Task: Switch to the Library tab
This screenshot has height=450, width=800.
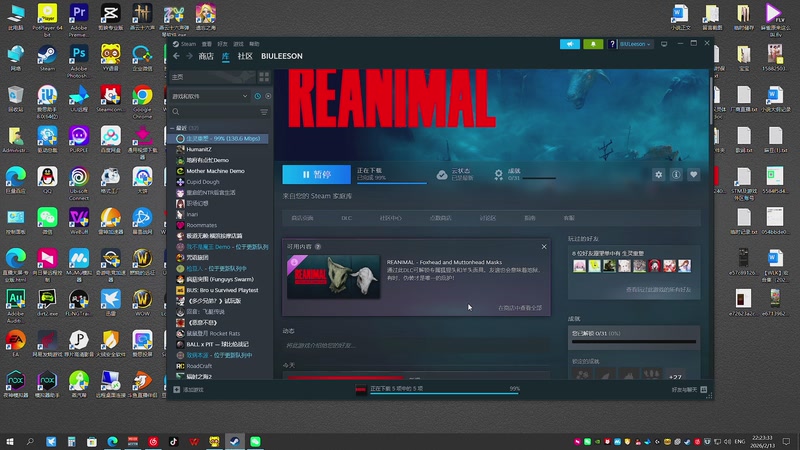Action: (x=226, y=56)
